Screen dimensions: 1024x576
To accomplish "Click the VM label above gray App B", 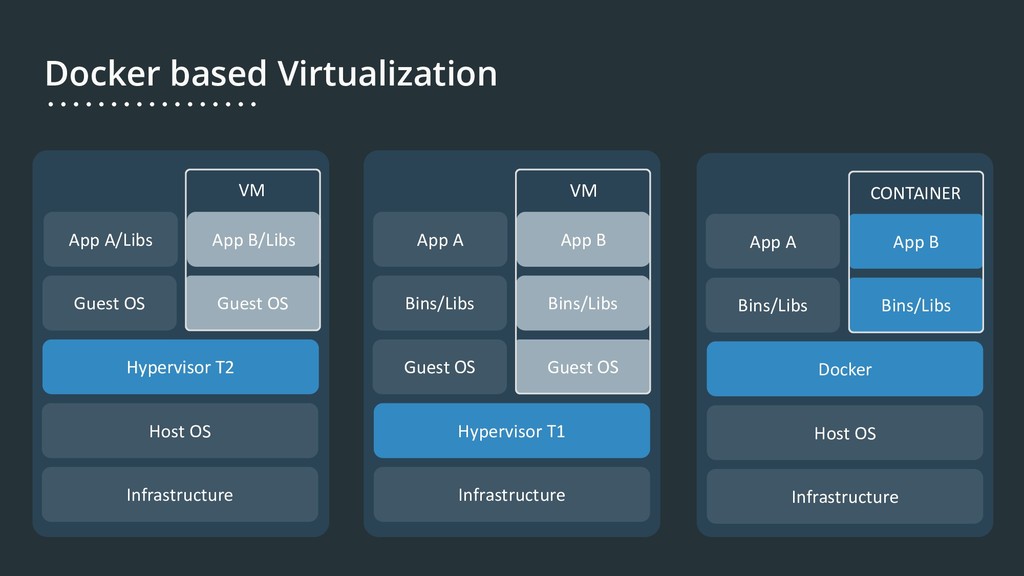I will pos(583,191).
